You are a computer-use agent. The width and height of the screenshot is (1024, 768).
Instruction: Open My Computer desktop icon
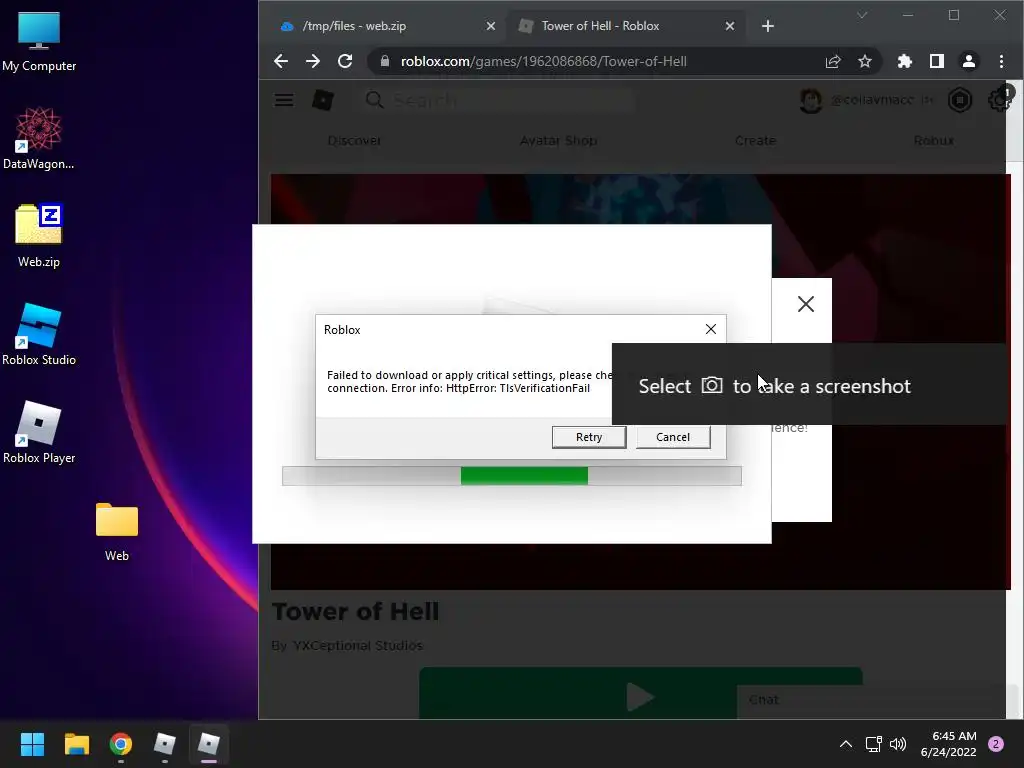pyautogui.click(x=39, y=41)
